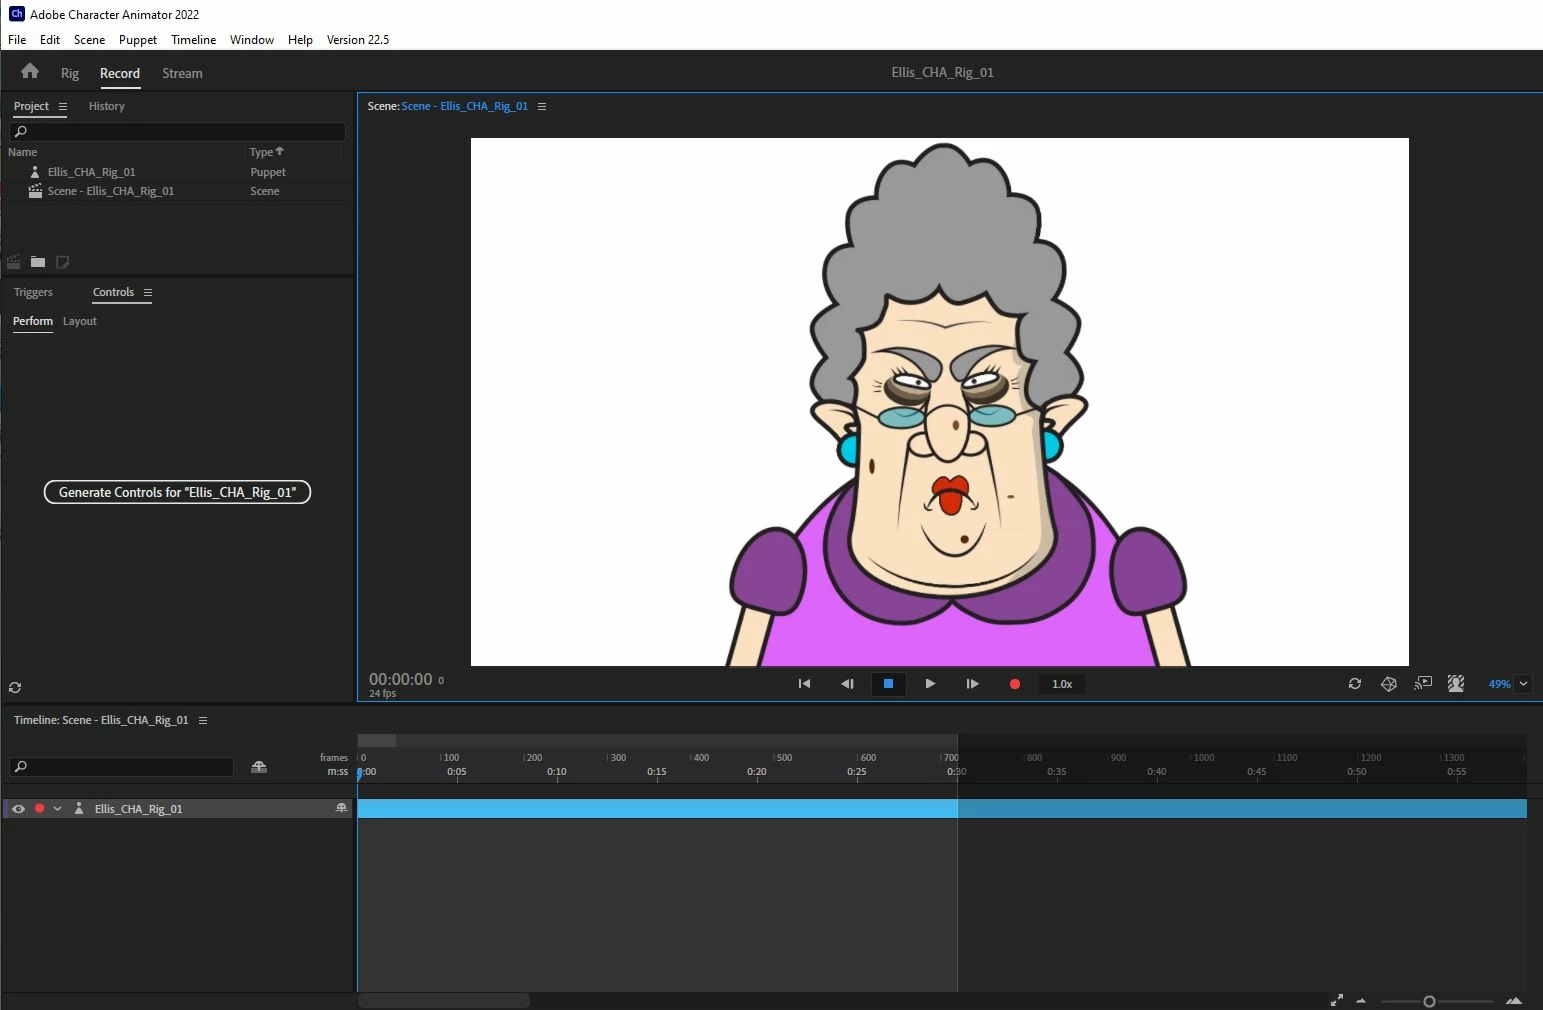The image size is (1543, 1010).
Task: Go to the Home screen icon
Action: click(30, 71)
